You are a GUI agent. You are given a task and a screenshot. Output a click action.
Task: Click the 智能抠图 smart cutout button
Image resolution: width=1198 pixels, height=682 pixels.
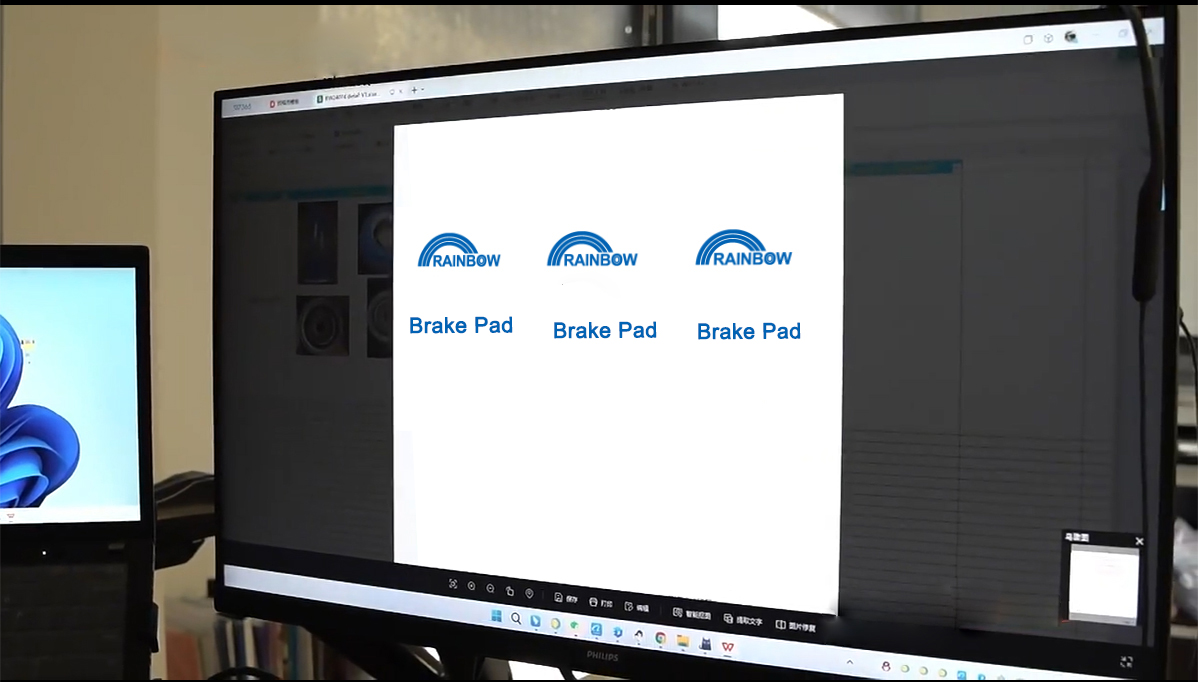691,614
